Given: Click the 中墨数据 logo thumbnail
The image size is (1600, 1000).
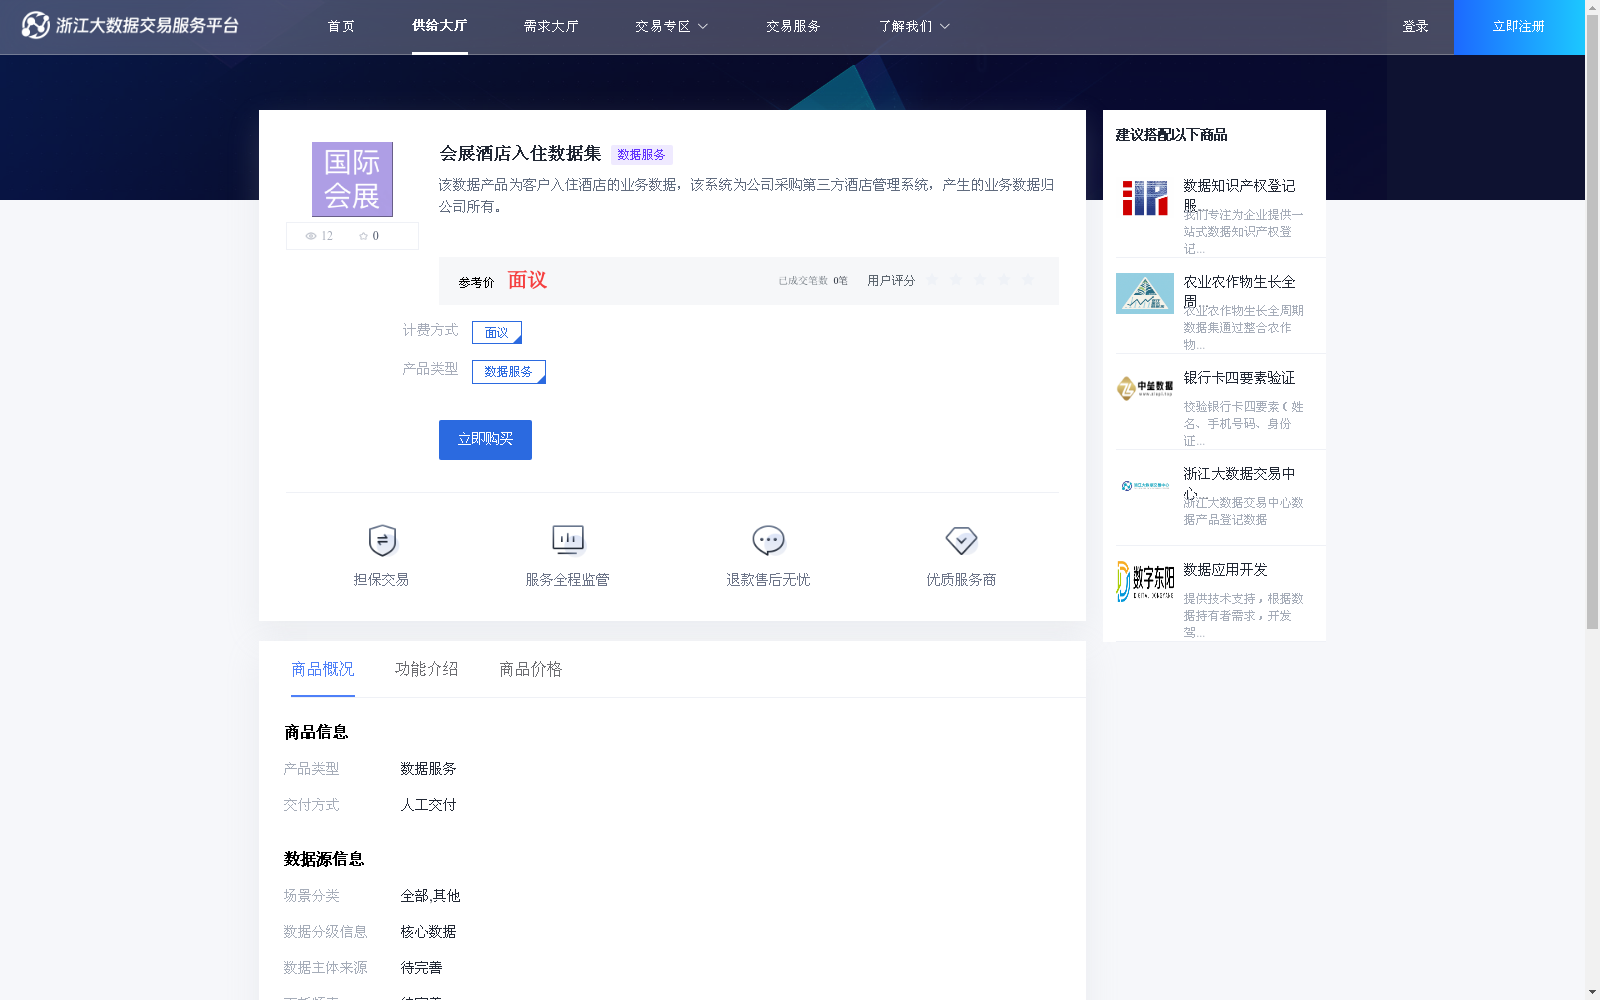Looking at the screenshot, I should click(1145, 388).
